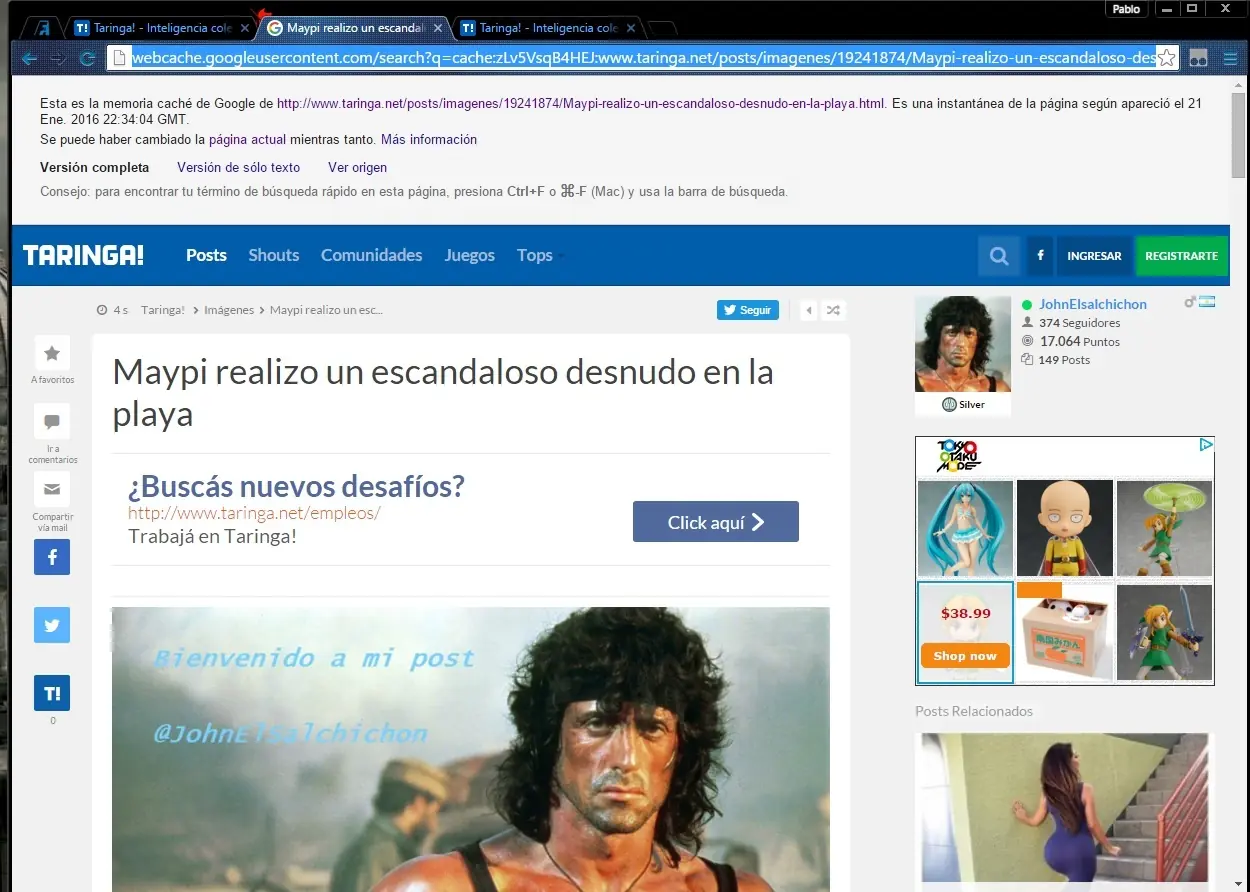Click the Argentina flag icon
Viewport: 1250px width, 892px height.
[x=1207, y=302]
